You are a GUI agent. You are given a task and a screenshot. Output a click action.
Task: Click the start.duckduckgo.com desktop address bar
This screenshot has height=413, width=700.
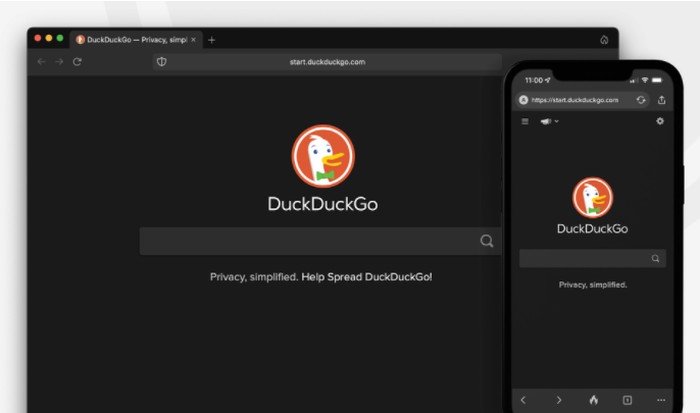tap(327, 62)
